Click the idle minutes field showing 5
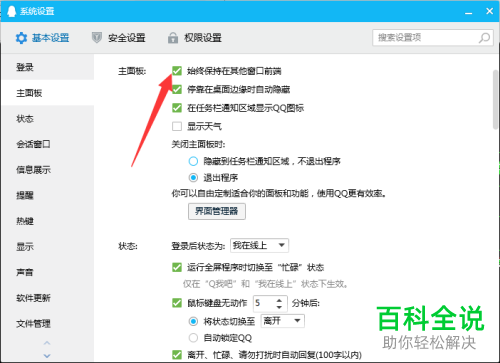The width and height of the screenshot is (500, 363). click(x=264, y=303)
